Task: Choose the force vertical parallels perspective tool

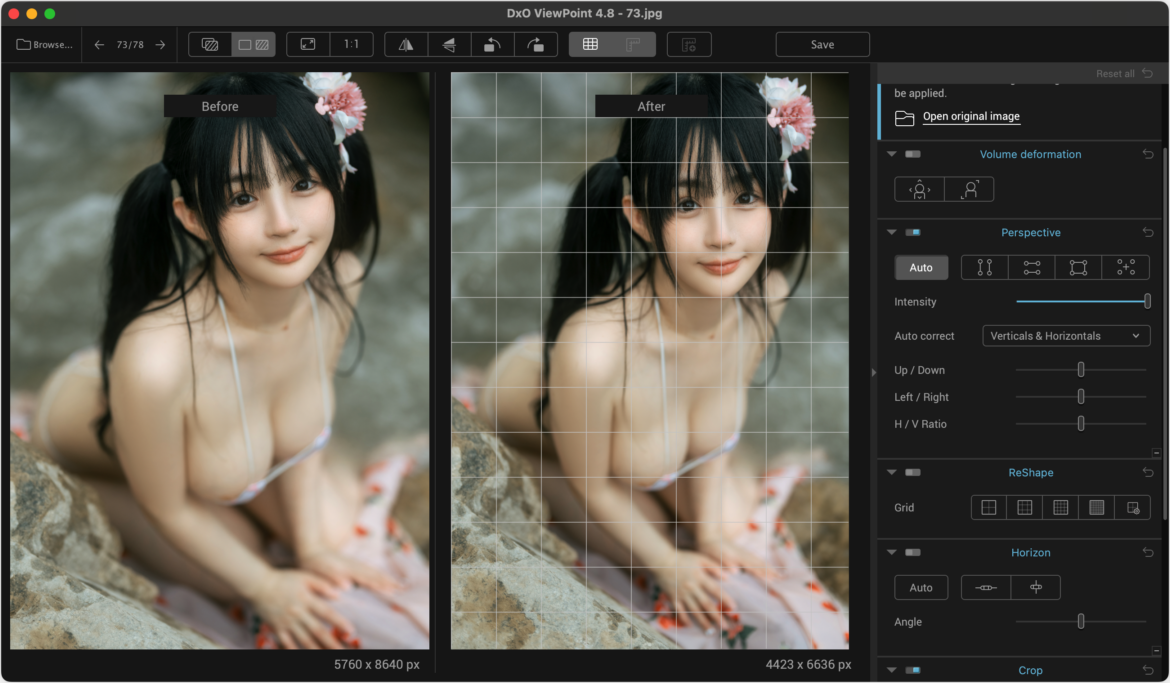Action: [985, 267]
